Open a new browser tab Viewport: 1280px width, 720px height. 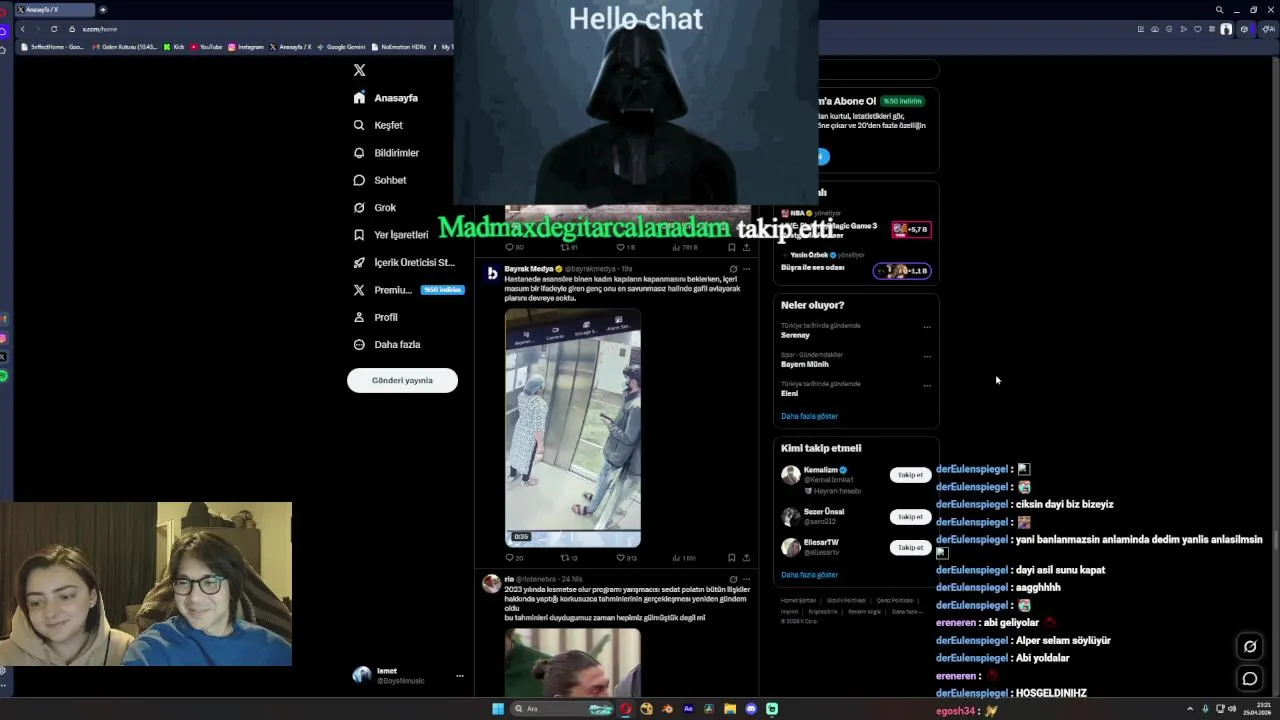[x=102, y=10]
